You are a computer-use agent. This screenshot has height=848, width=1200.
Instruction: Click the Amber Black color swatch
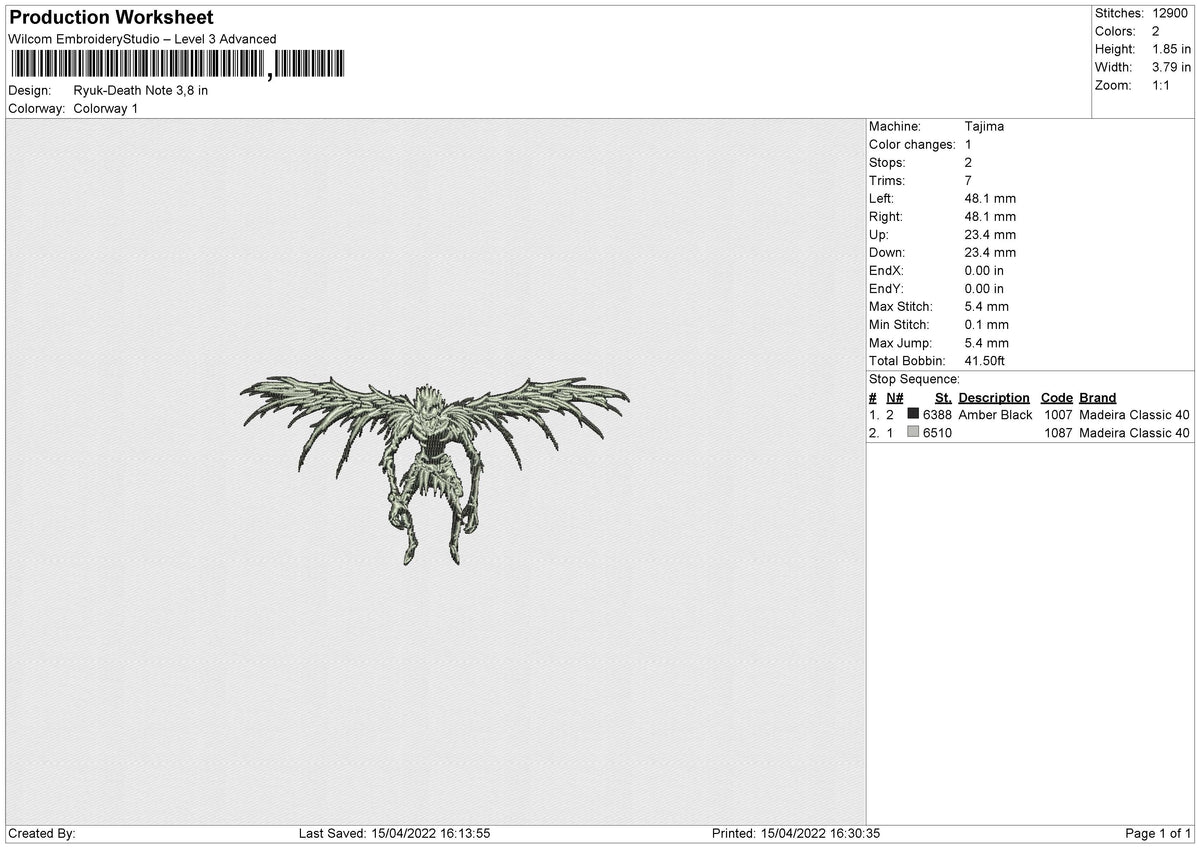[913, 415]
